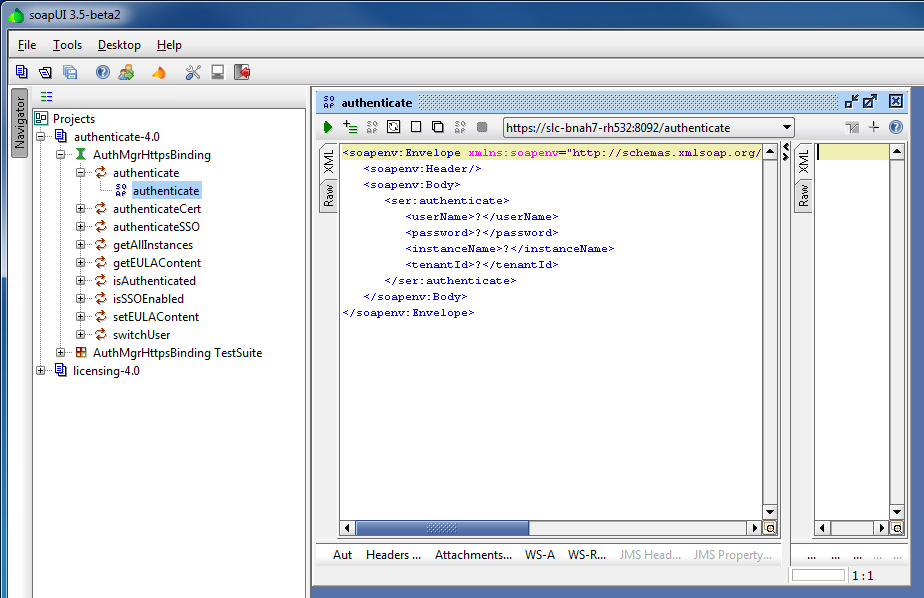
Task: Expand the authenticateSSO operation
Action: 81,227
